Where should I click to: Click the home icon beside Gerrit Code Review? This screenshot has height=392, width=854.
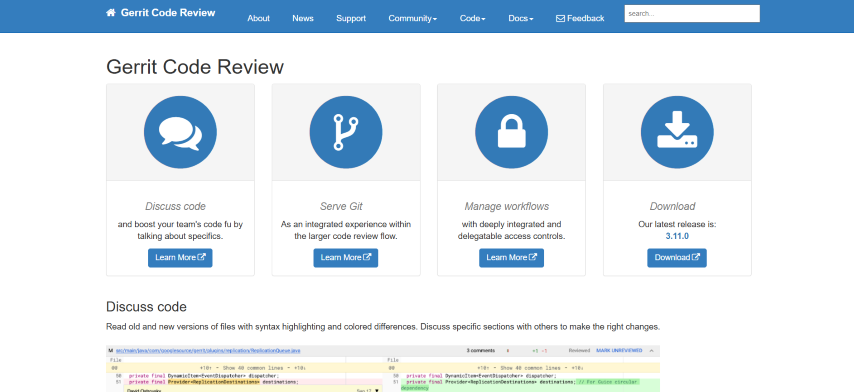(x=111, y=13)
